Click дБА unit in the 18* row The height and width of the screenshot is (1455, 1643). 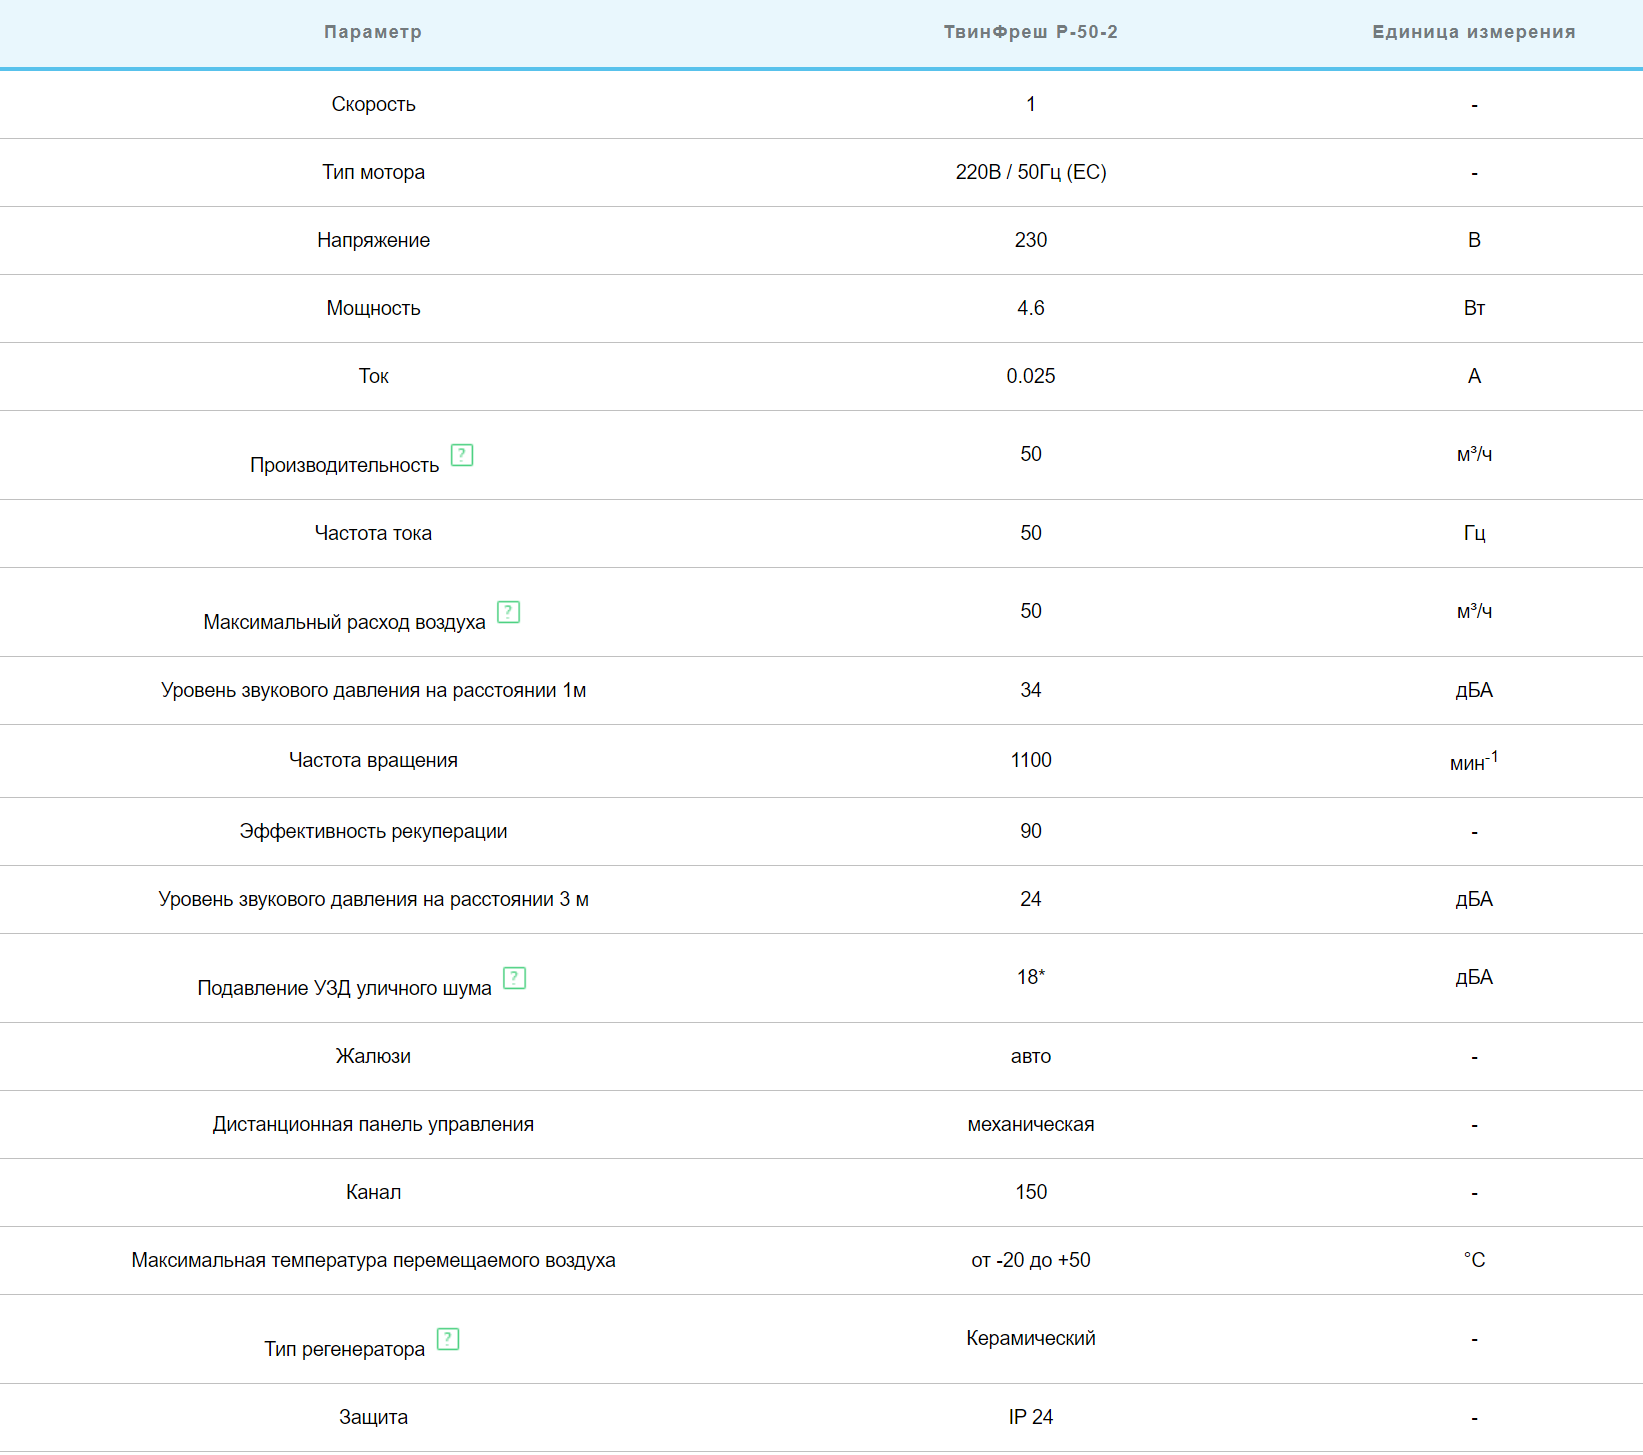pyautogui.click(x=1474, y=977)
